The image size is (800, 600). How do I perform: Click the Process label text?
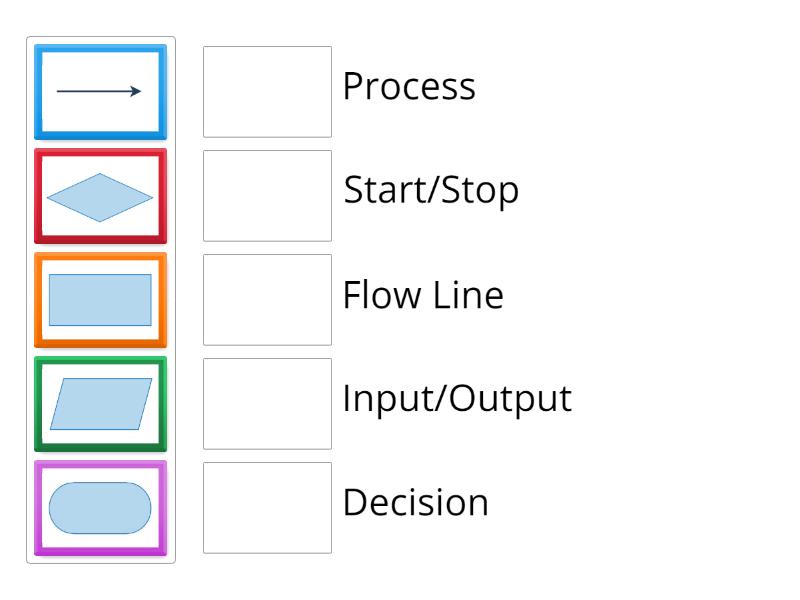(409, 87)
